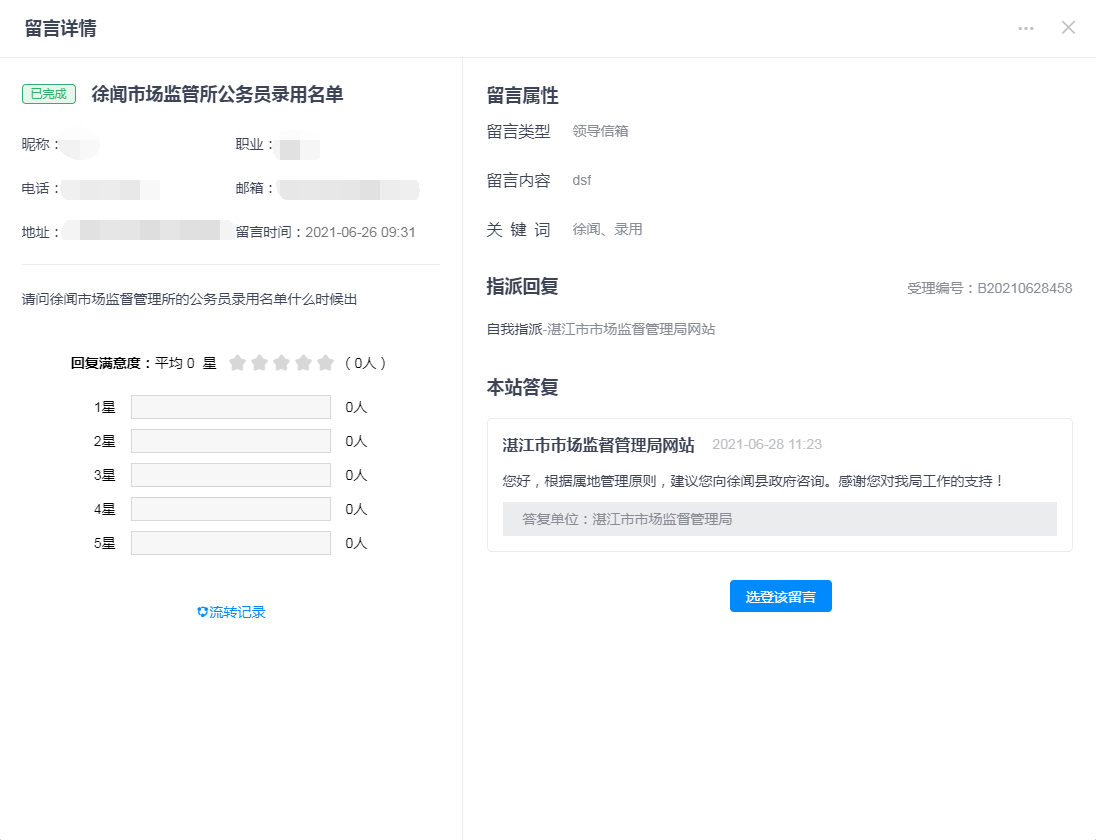Select the second satisfaction rating star
This screenshot has width=1096, height=840.
pos(259,363)
